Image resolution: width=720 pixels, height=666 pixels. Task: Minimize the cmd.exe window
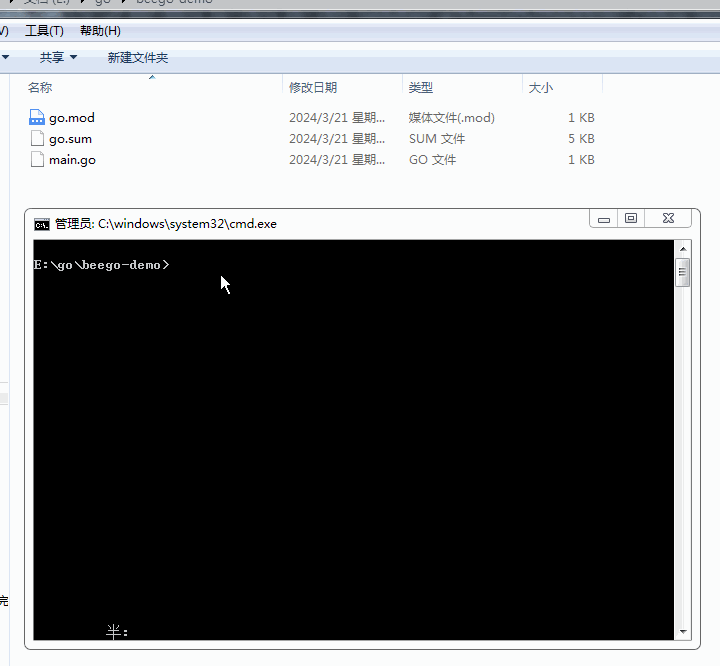[x=603, y=219]
